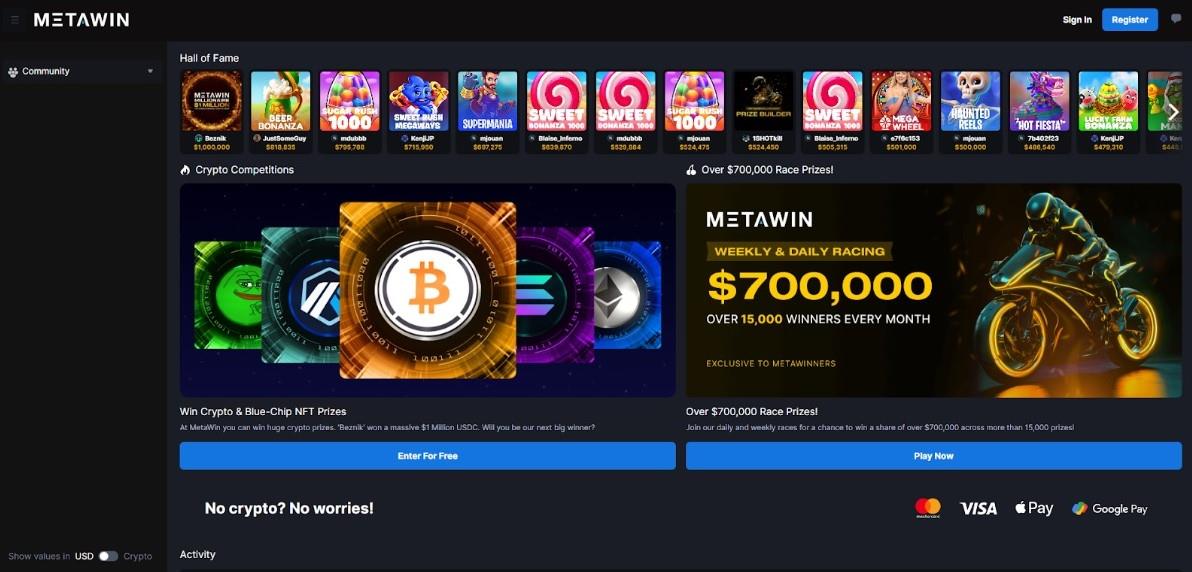Image resolution: width=1192 pixels, height=572 pixels.
Task: Open the $700,000 racing banner
Action: tap(934, 290)
